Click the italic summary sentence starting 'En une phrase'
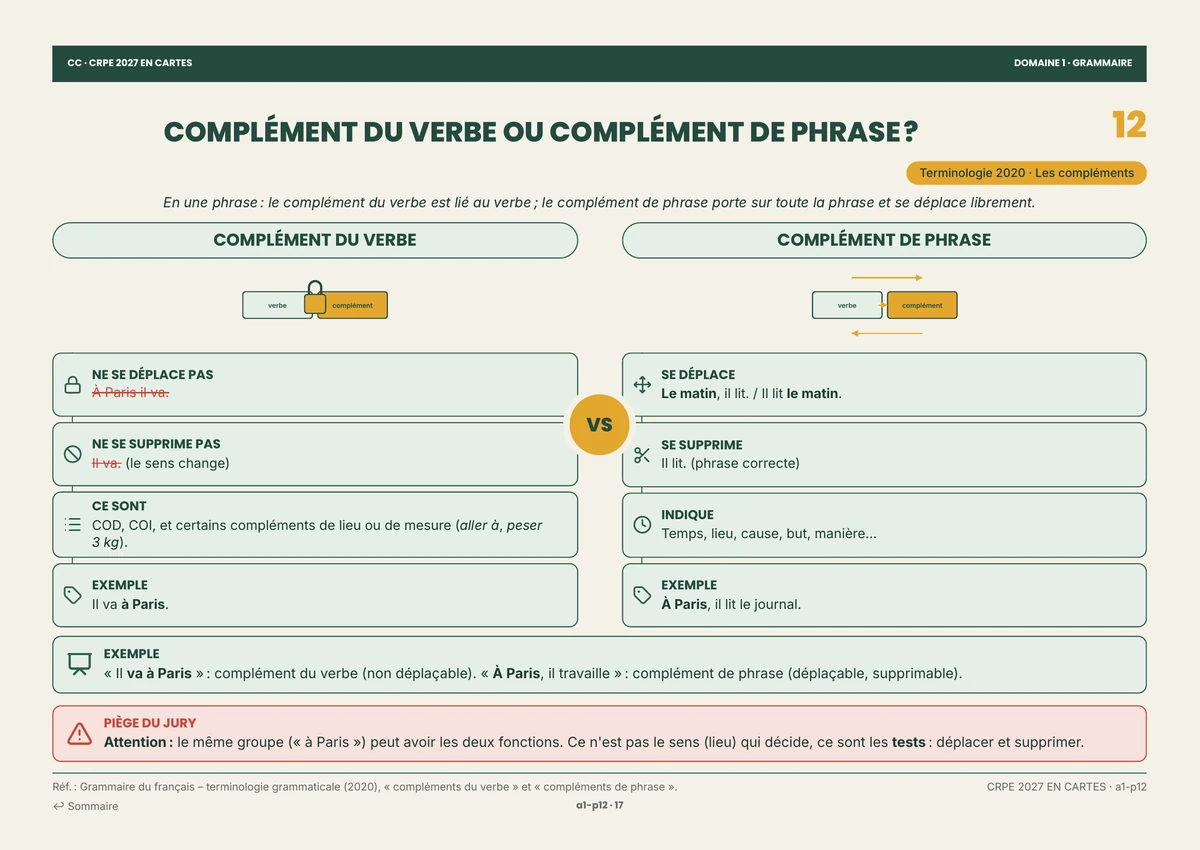The height and width of the screenshot is (850, 1200). tap(599, 202)
